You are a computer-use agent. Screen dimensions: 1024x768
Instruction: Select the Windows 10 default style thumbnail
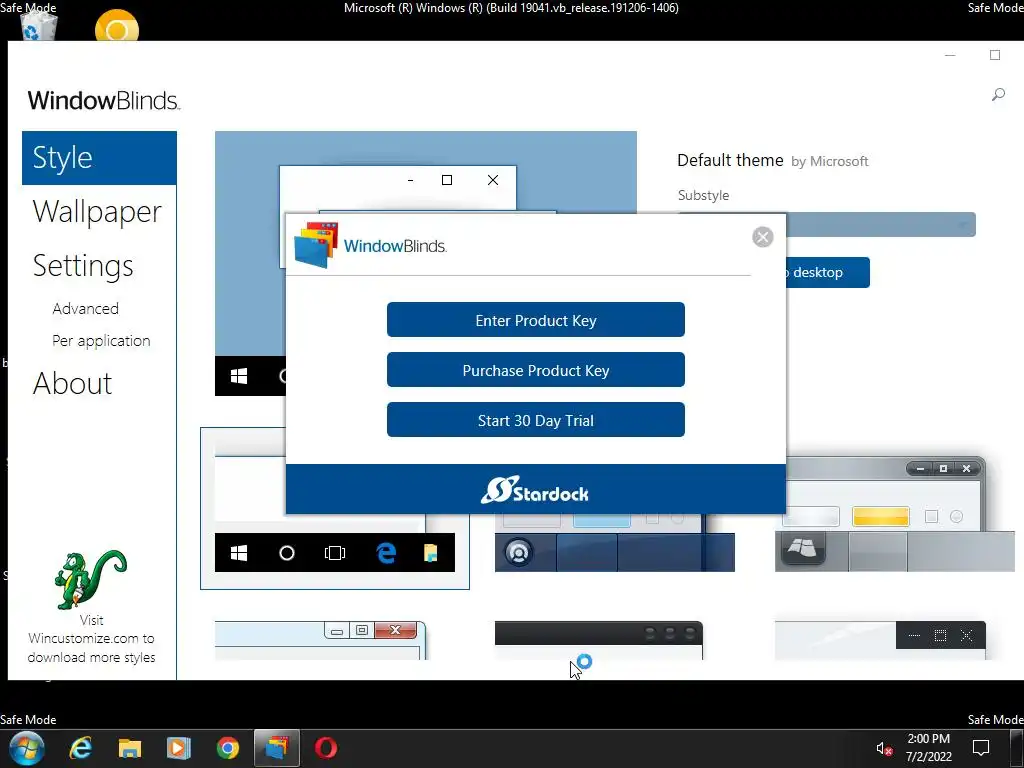pos(335,508)
